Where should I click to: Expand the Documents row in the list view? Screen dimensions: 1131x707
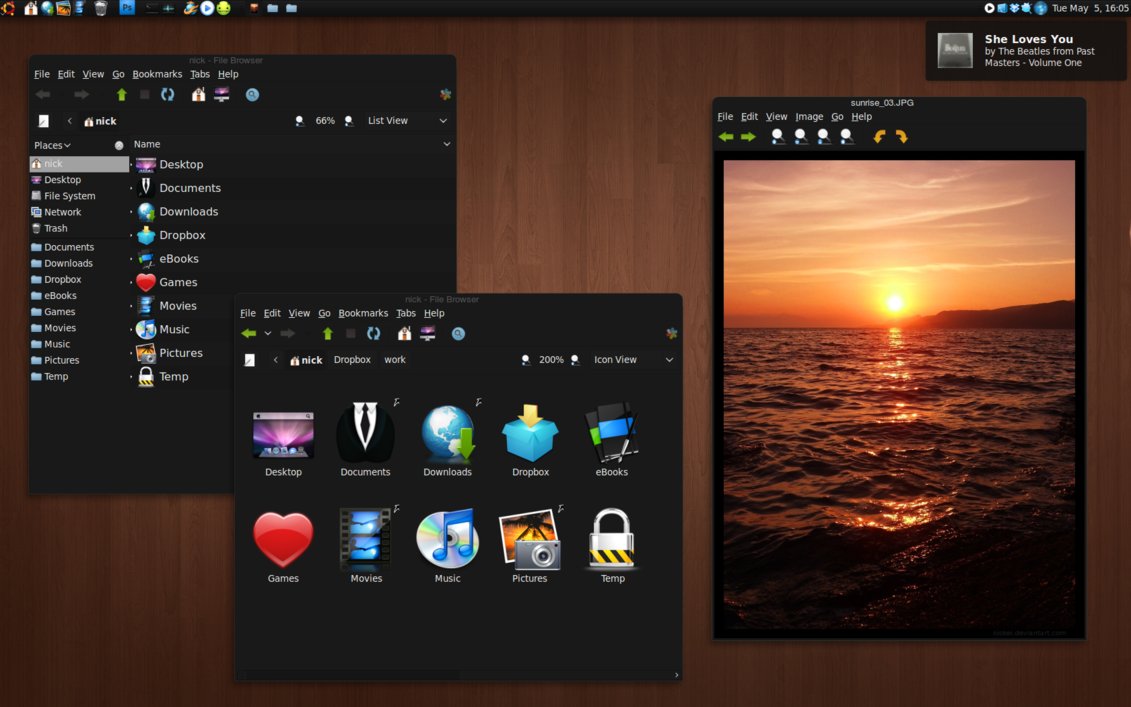(x=131, y=188)
